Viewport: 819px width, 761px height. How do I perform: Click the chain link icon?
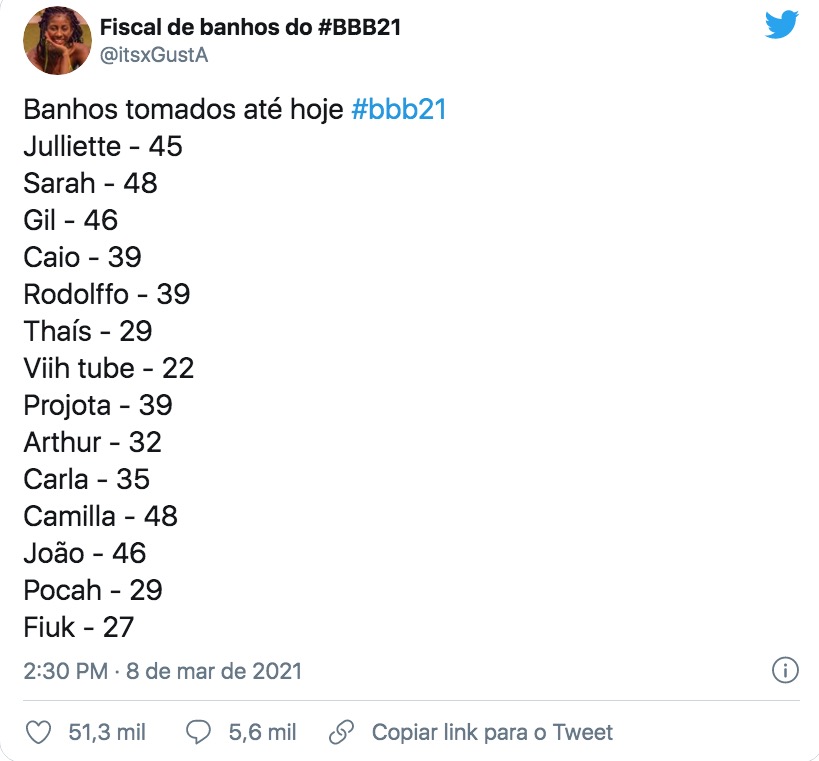click(x=342, y=733)
